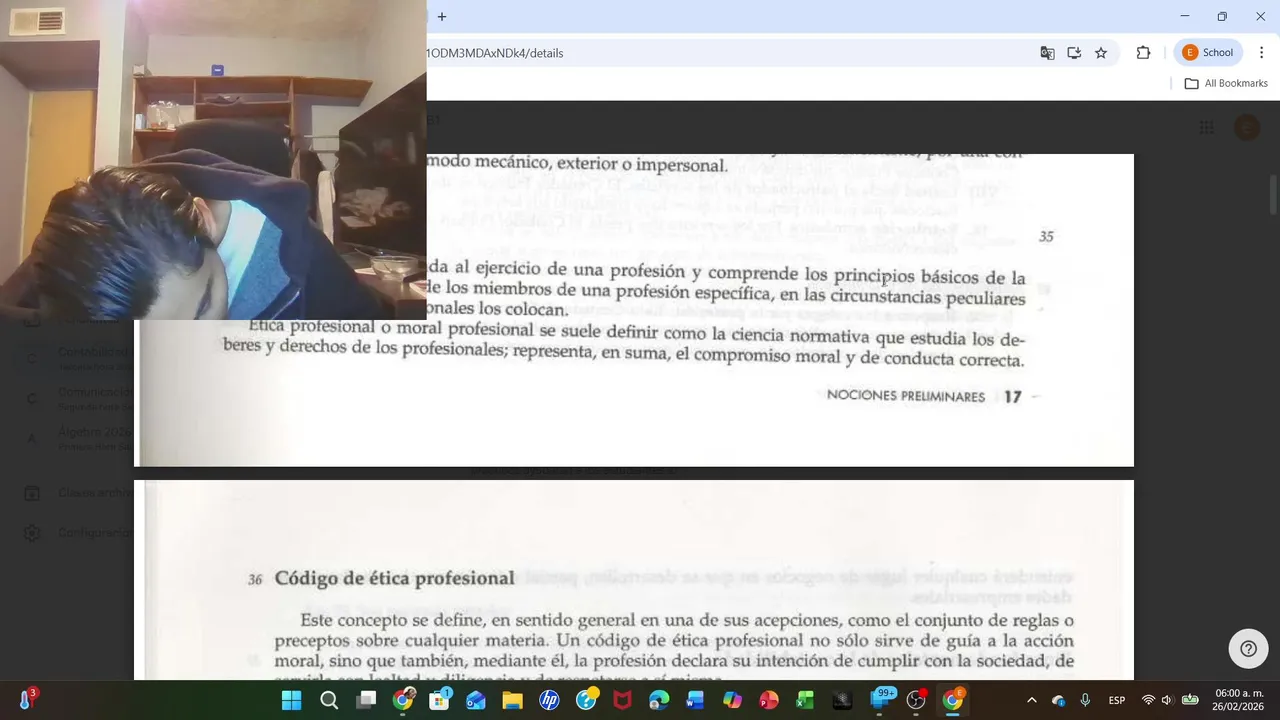
Task: Open the clock showing 06:00 a. m.
Action: [1239, 700]
